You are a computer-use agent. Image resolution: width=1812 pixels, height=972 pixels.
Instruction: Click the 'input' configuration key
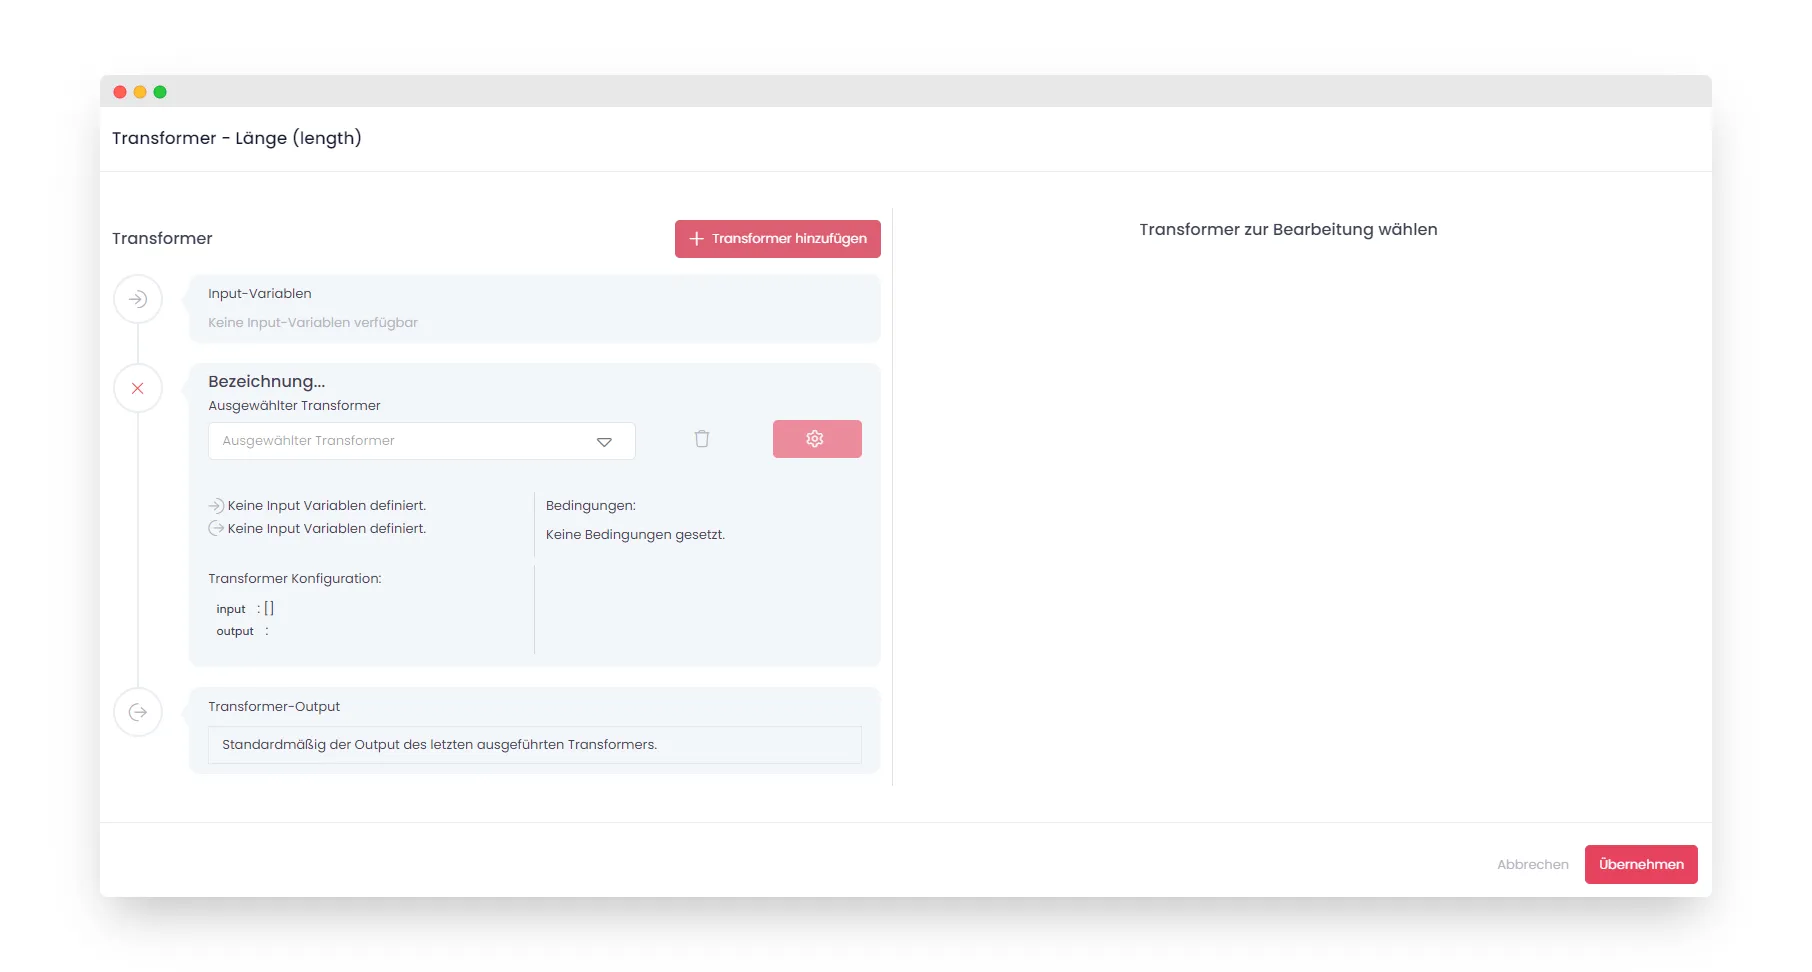(231, 609)
